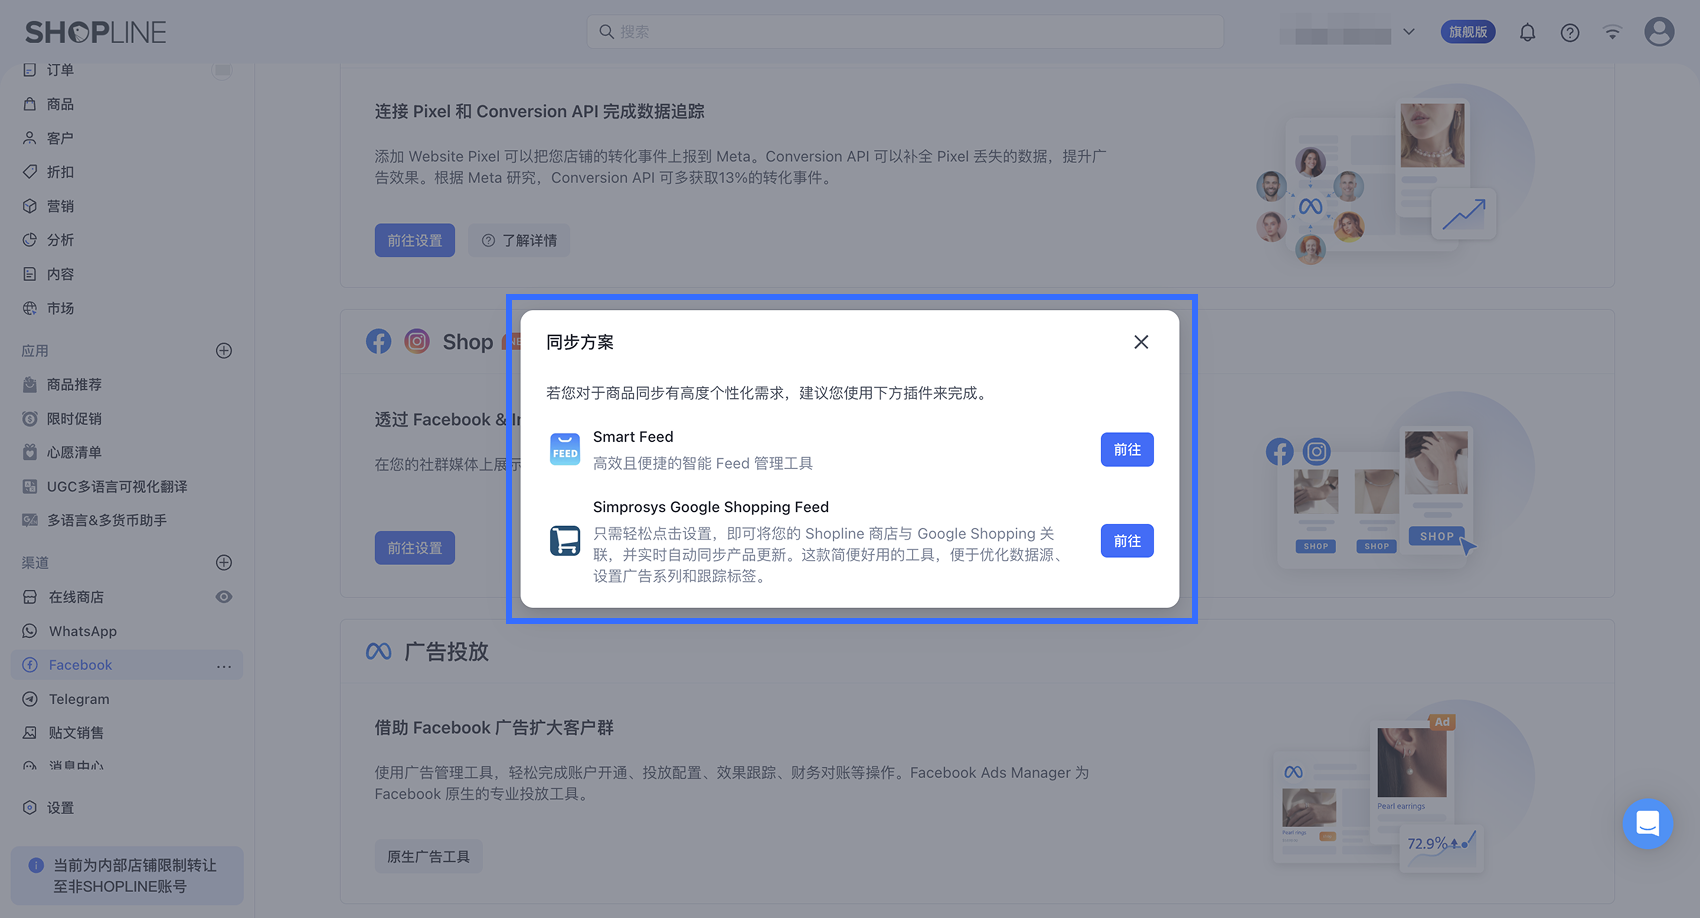Click the 内容 sidebar icon

pyautogui.click(x=30, y=274)
